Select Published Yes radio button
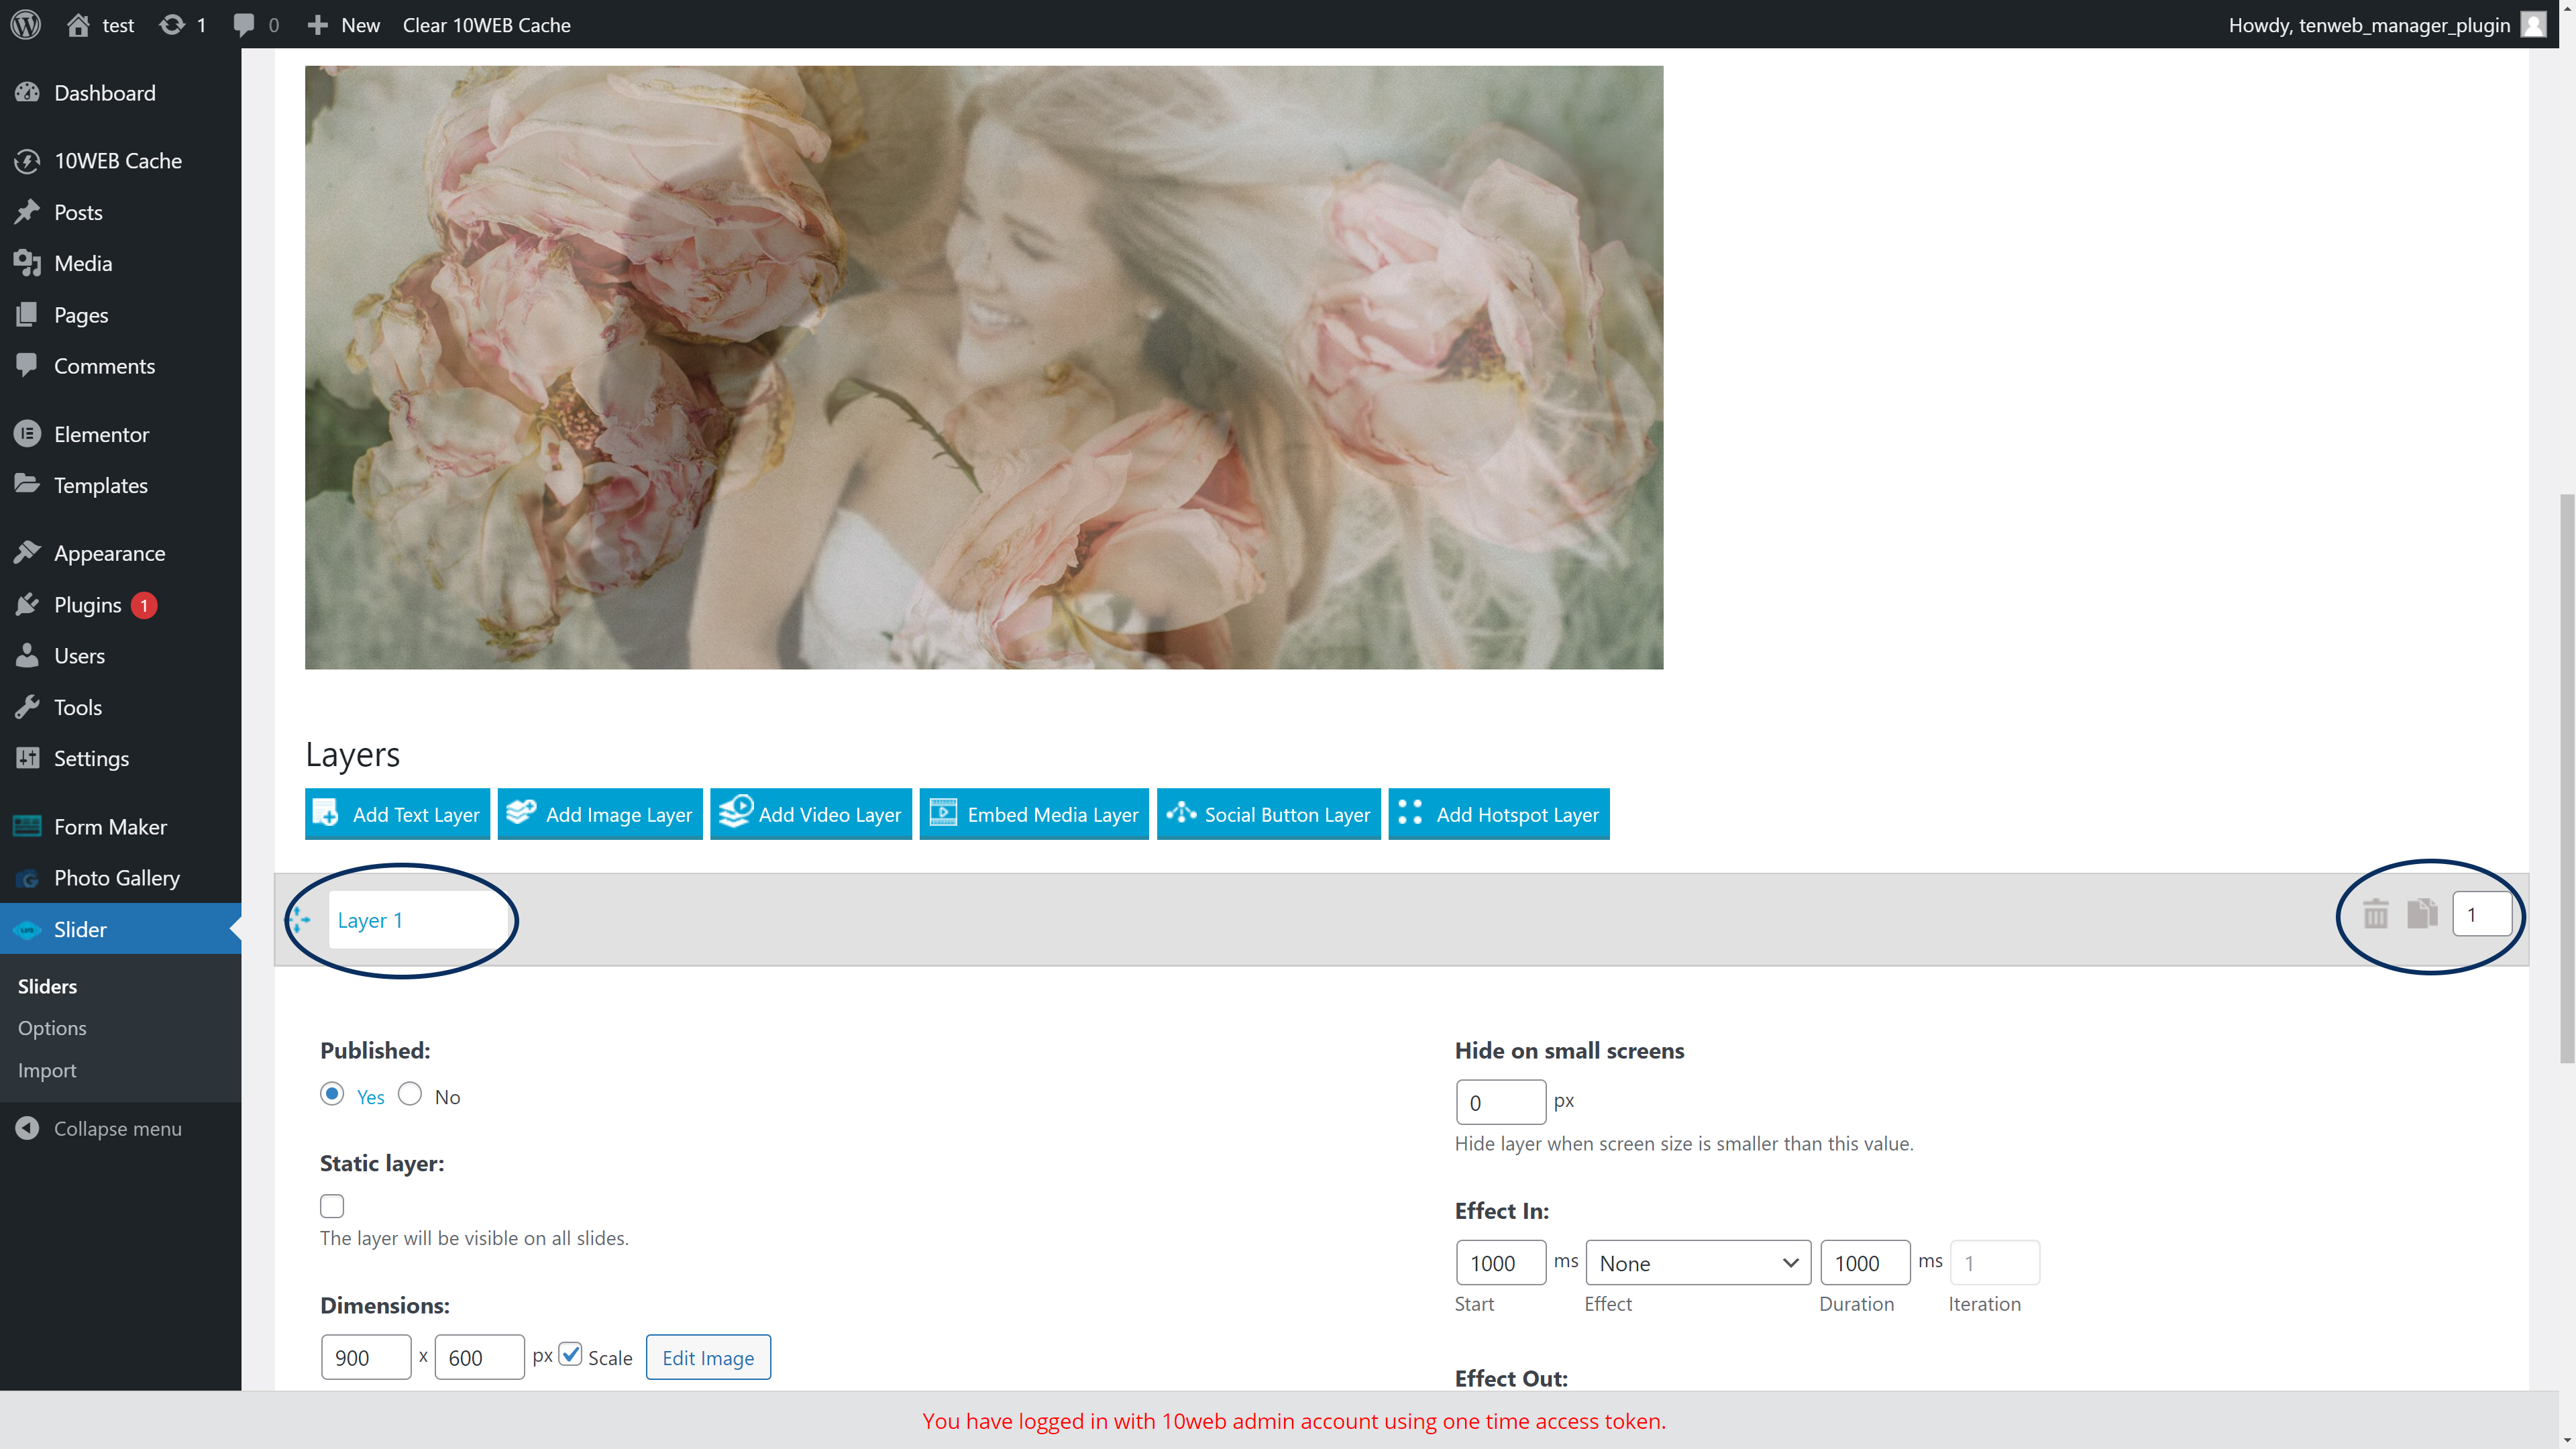This screenshot has width=2576, height=1449. point(332,1093)
